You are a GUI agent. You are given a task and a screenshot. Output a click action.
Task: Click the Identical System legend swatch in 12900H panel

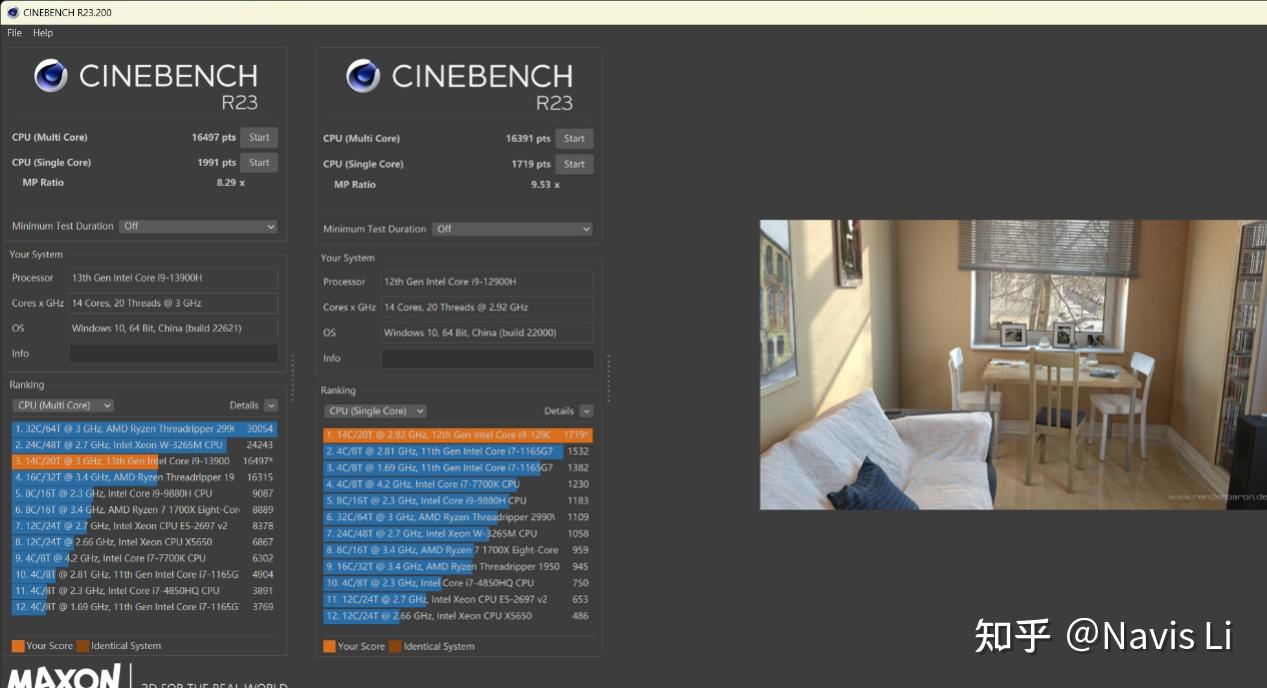point(395,646)
